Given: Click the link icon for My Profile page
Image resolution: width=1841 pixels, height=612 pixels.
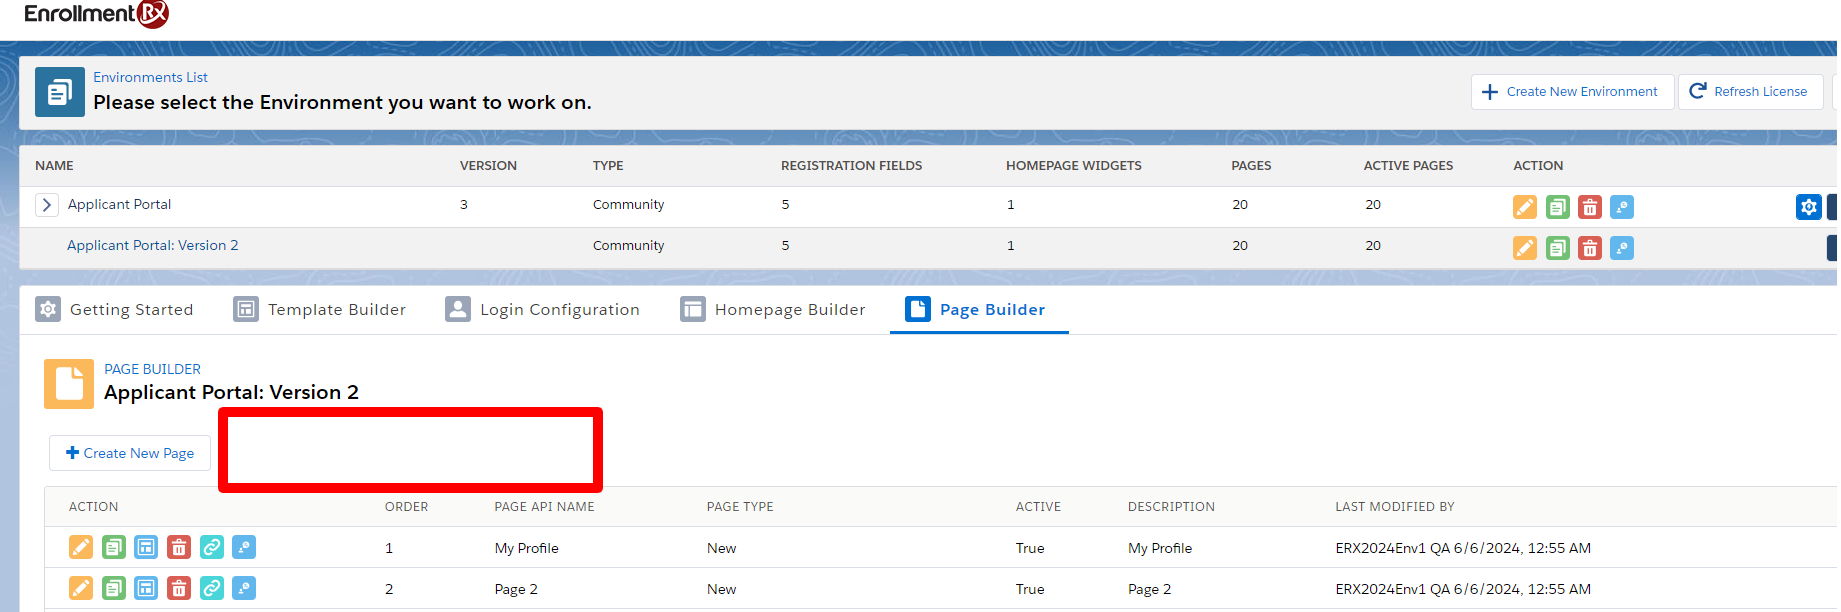Looking at the screenshot, I should [x=211, y=547].
